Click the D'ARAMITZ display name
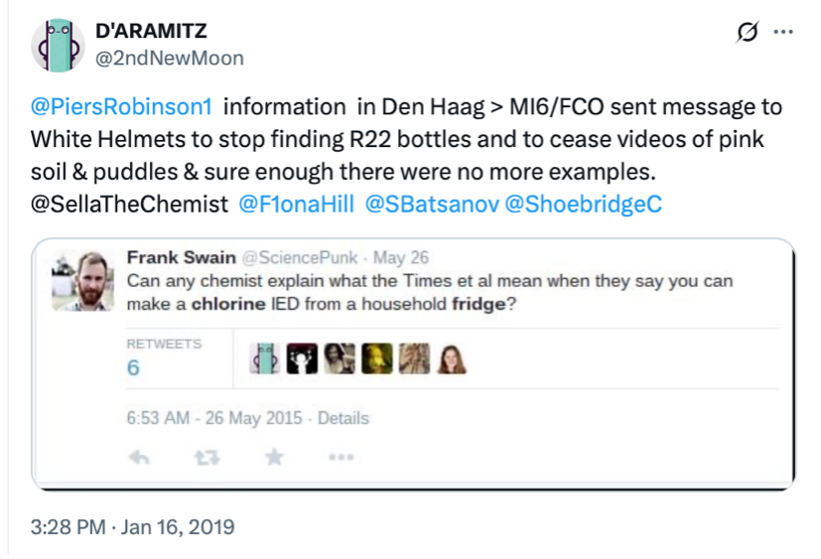Viewport: 821px width, 559px height. pyautogui.click(x=151, y=32)
